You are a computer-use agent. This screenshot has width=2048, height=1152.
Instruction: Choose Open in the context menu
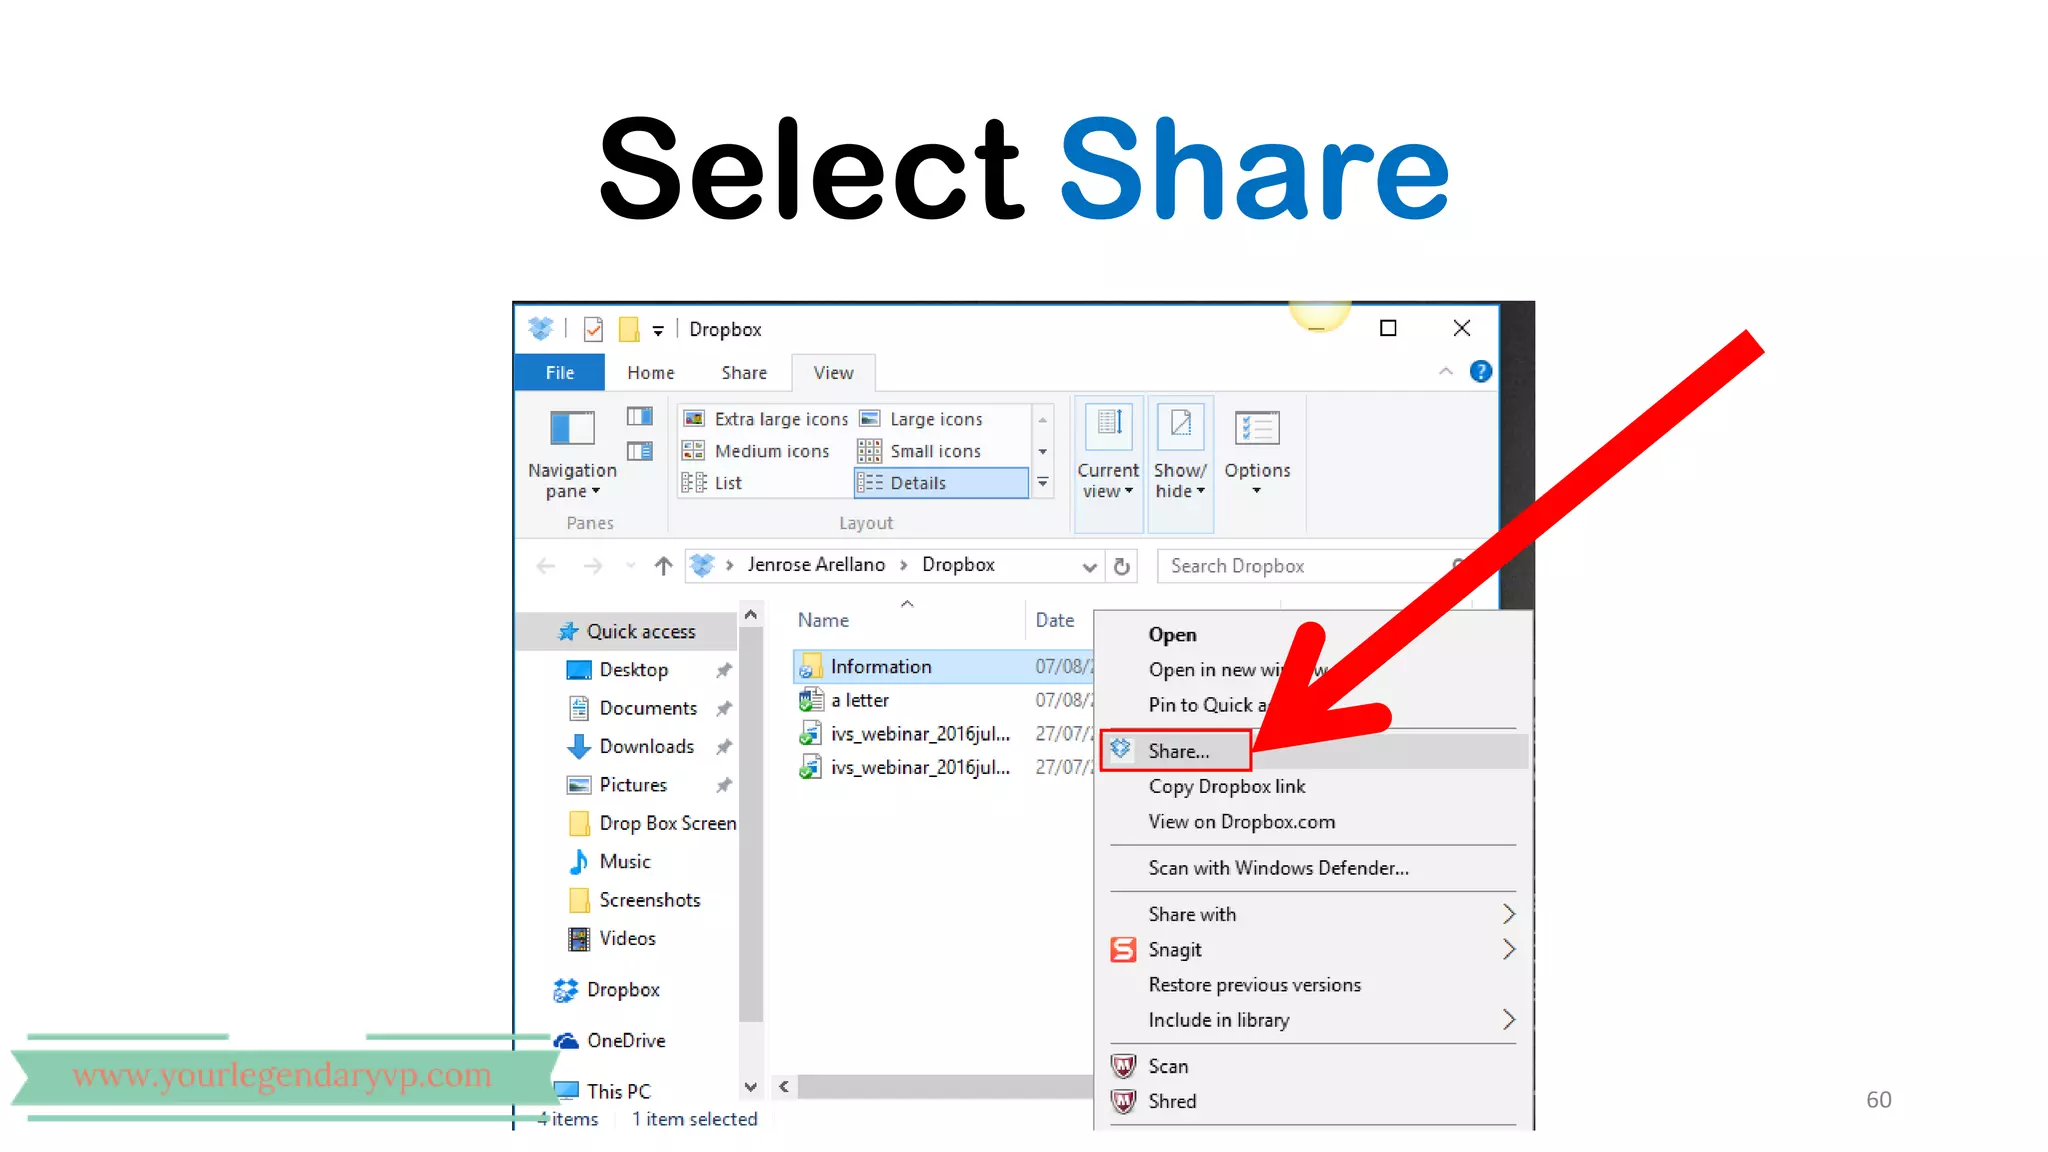(x=1172, y=635)
